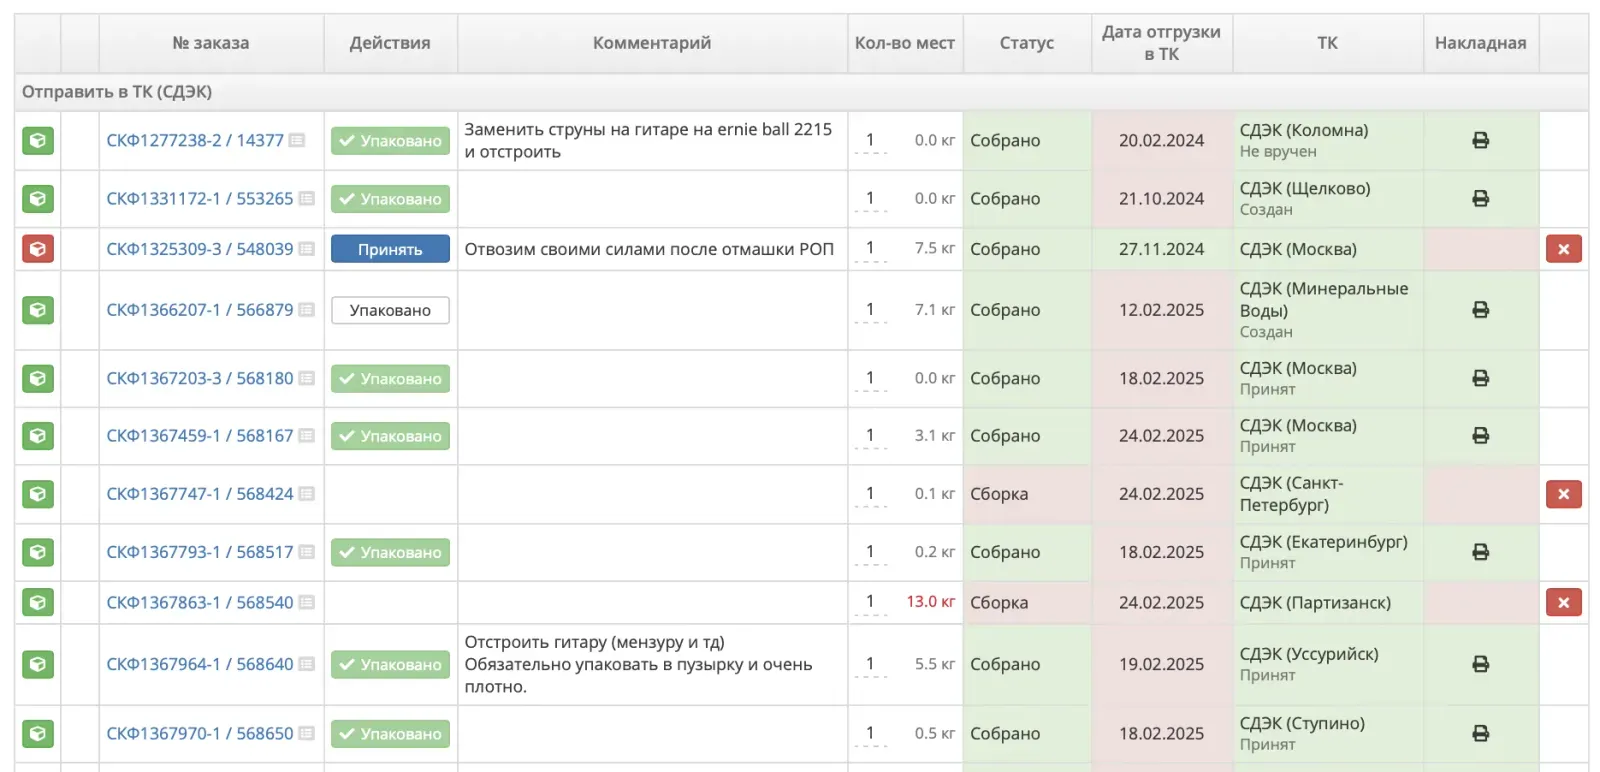The width and height of the screenshot is (1600, 772).
Task: Print waybill for СДЭК (Щелково) order
Action: [x=1481, y=199]
